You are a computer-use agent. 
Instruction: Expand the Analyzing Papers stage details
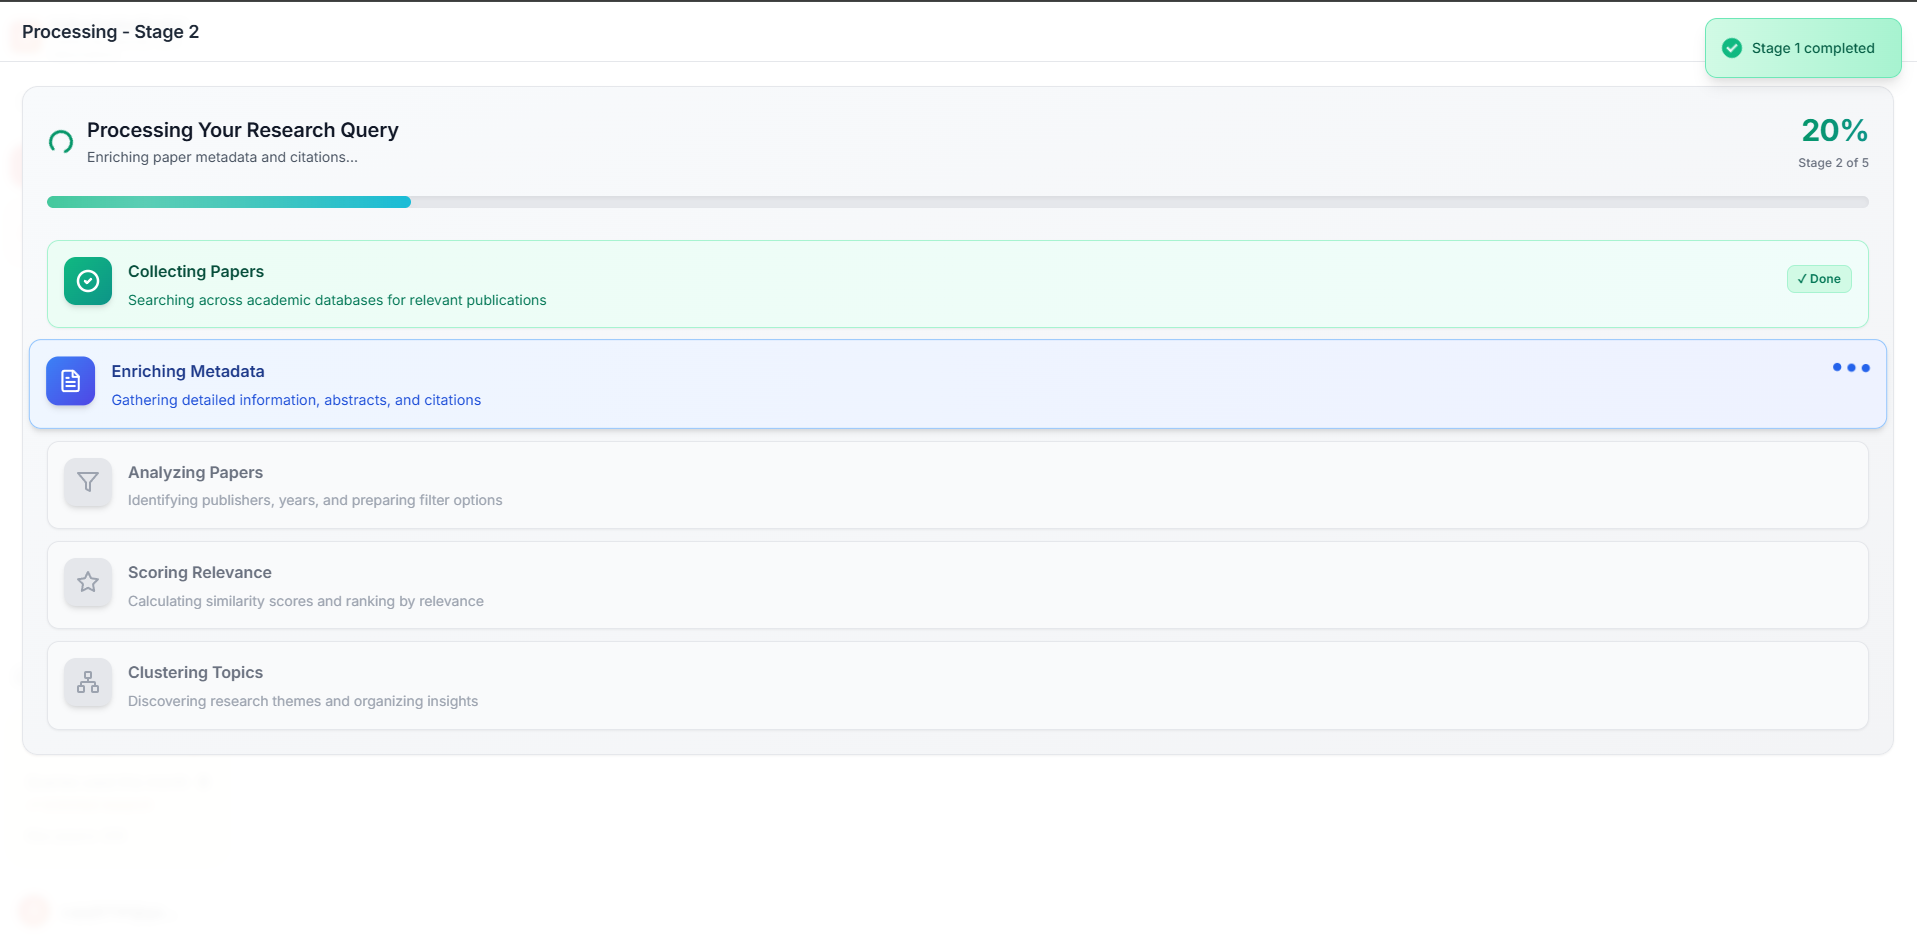(x=958, y=485)
